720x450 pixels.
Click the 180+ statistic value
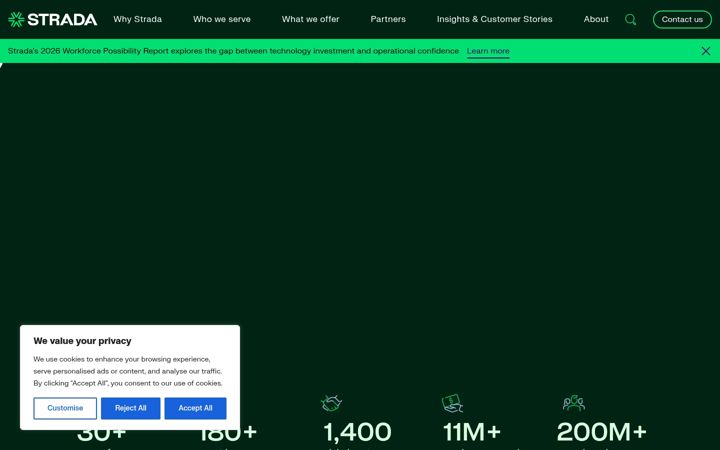point(228,435)
